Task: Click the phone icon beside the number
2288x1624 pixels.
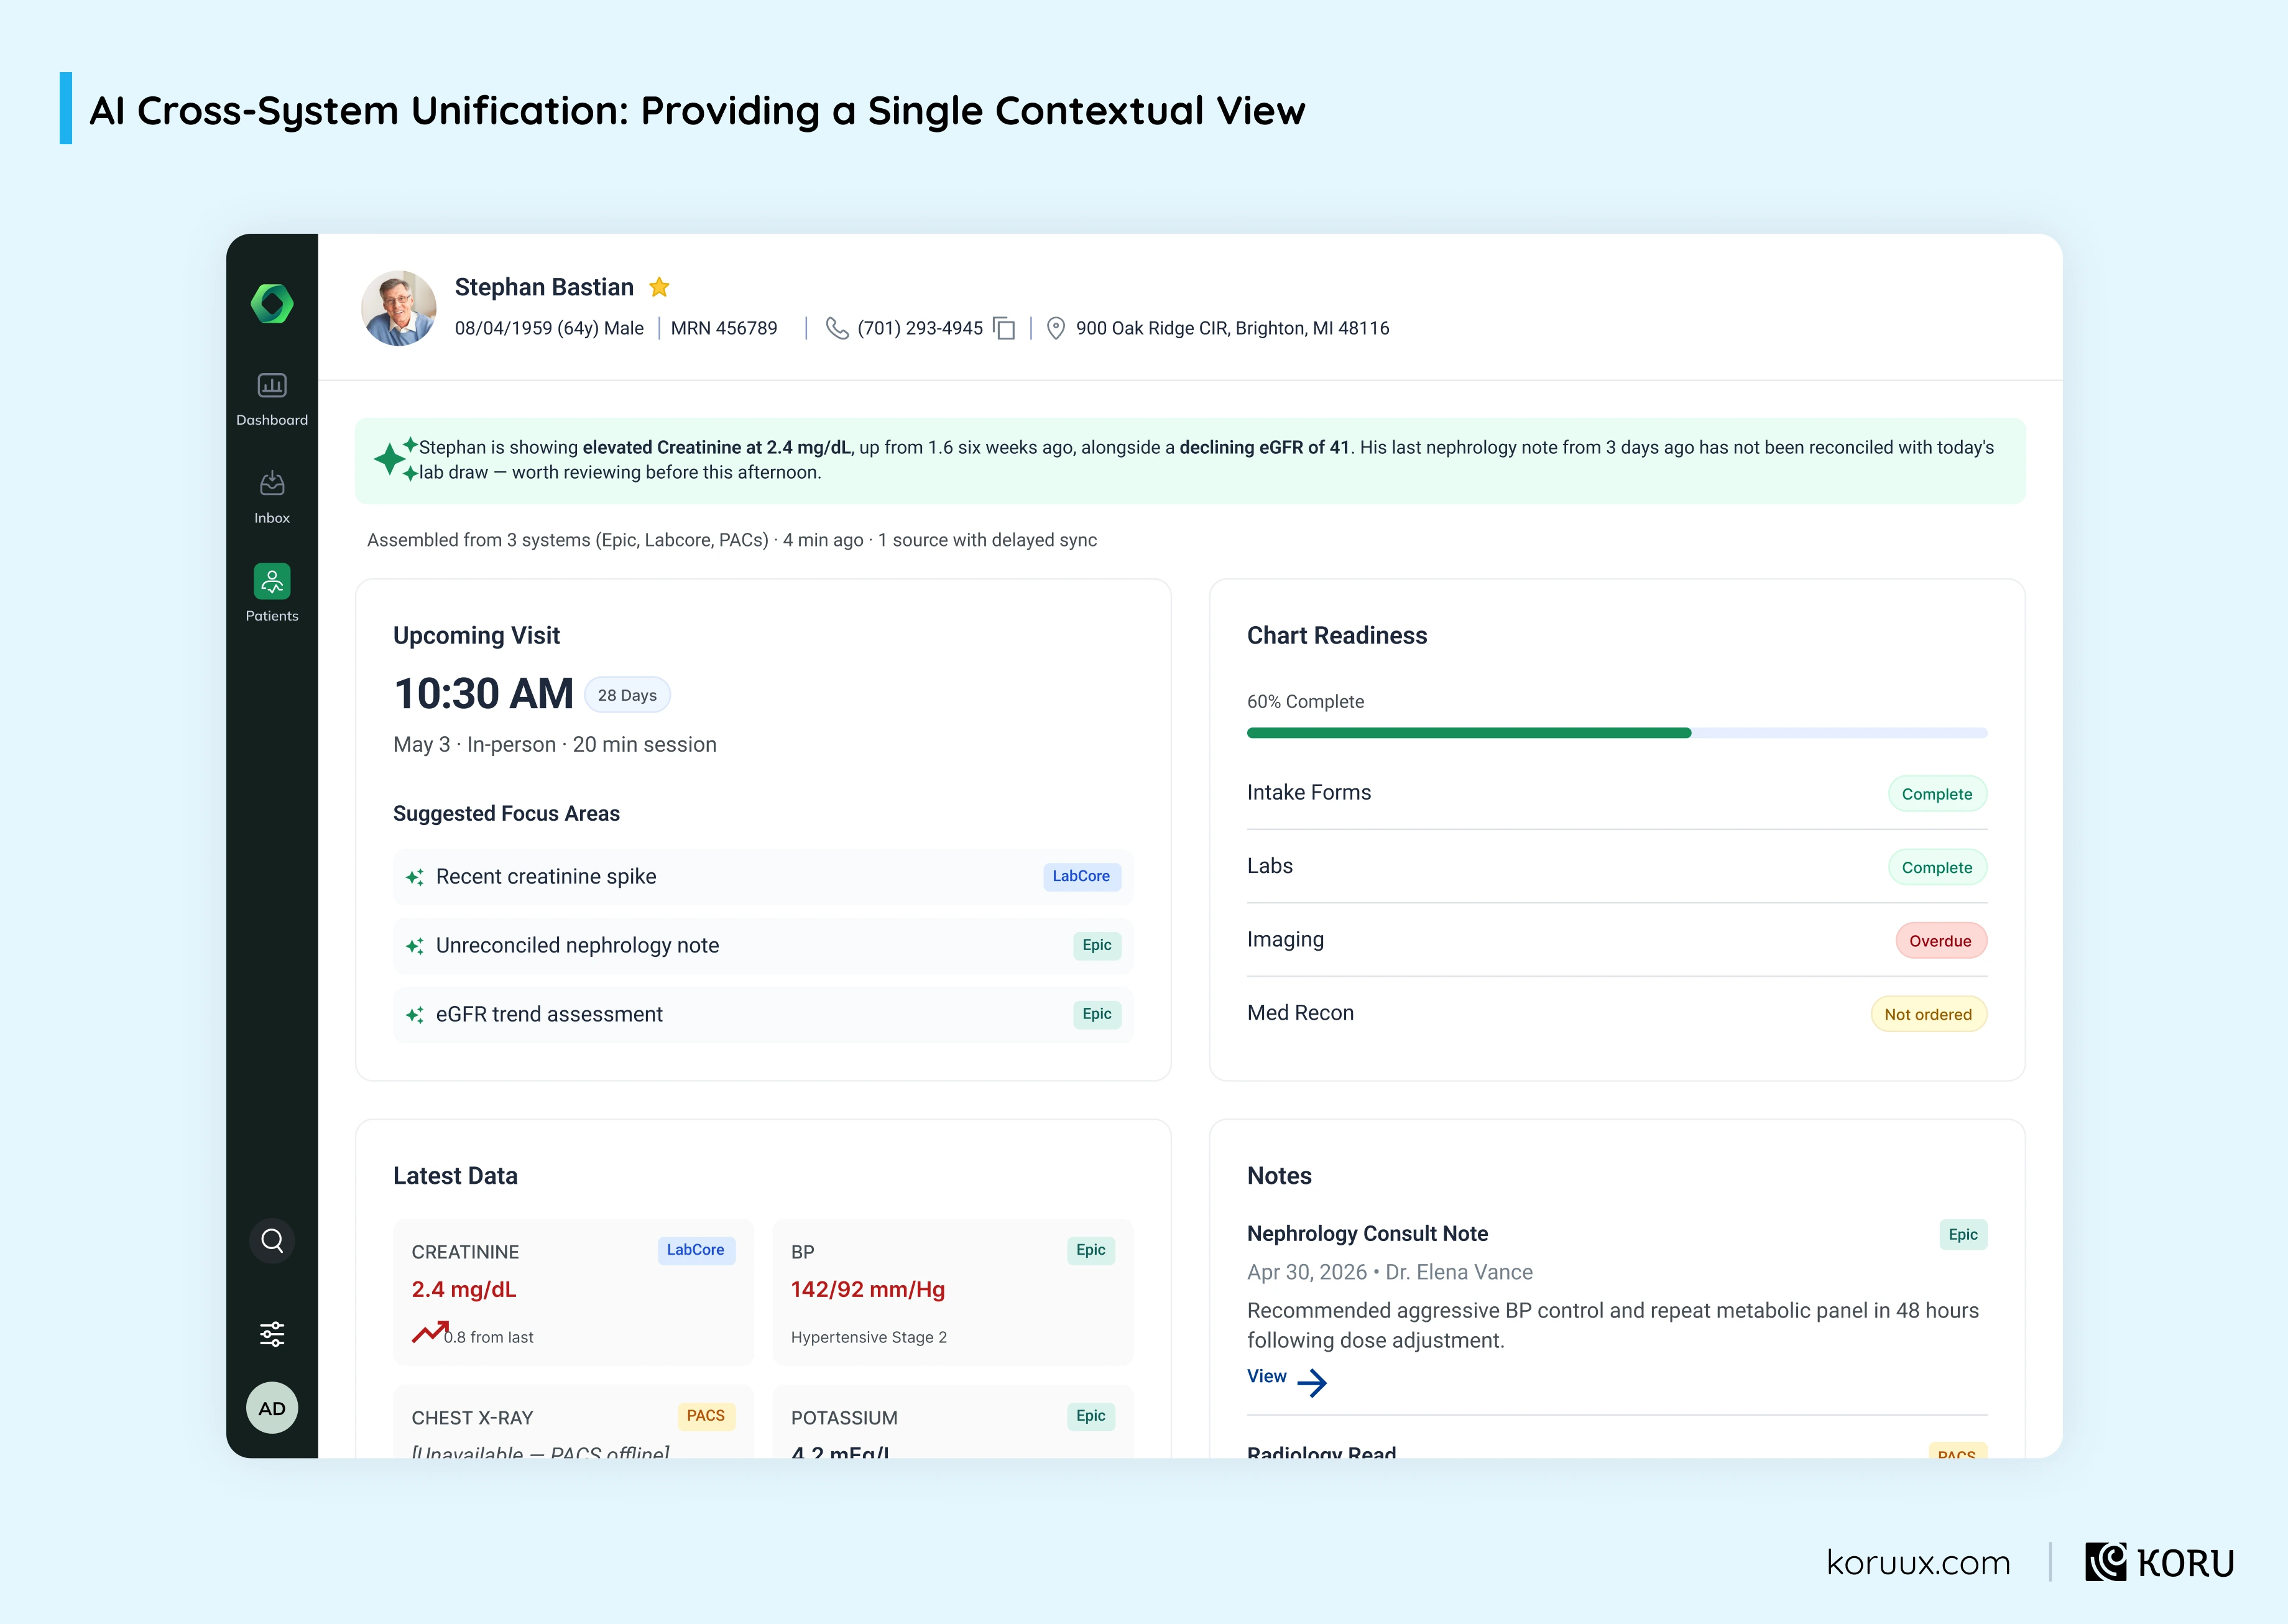Action: coord(837,328)
